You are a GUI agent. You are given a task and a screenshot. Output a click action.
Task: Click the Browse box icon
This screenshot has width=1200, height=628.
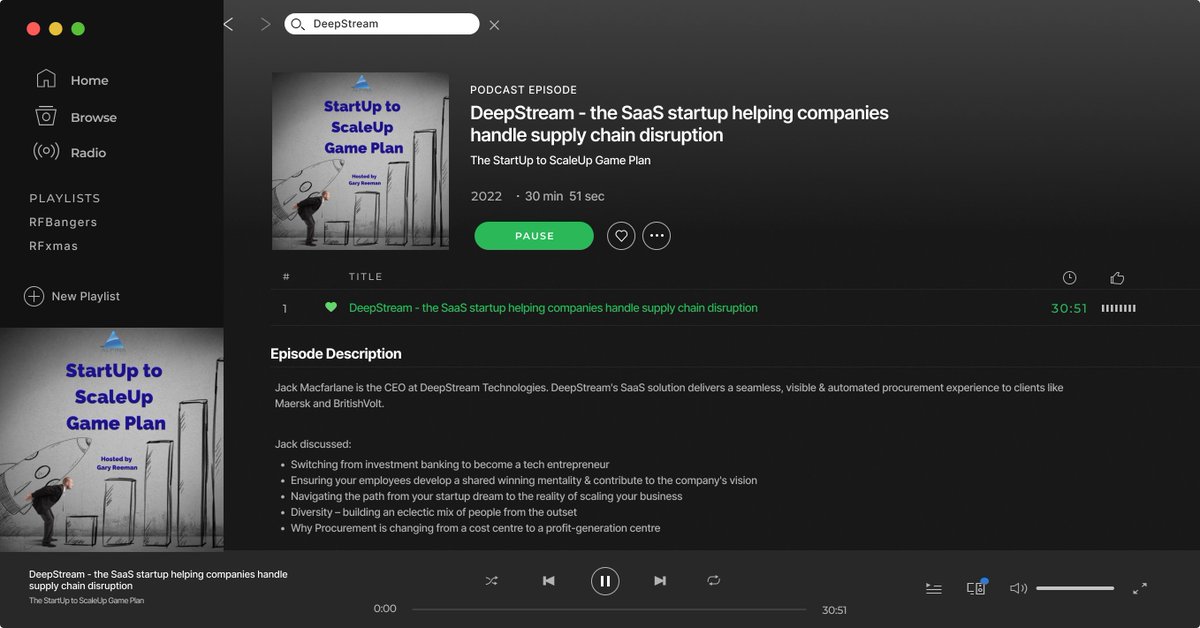pyautogui.click(x=46, y=116)
